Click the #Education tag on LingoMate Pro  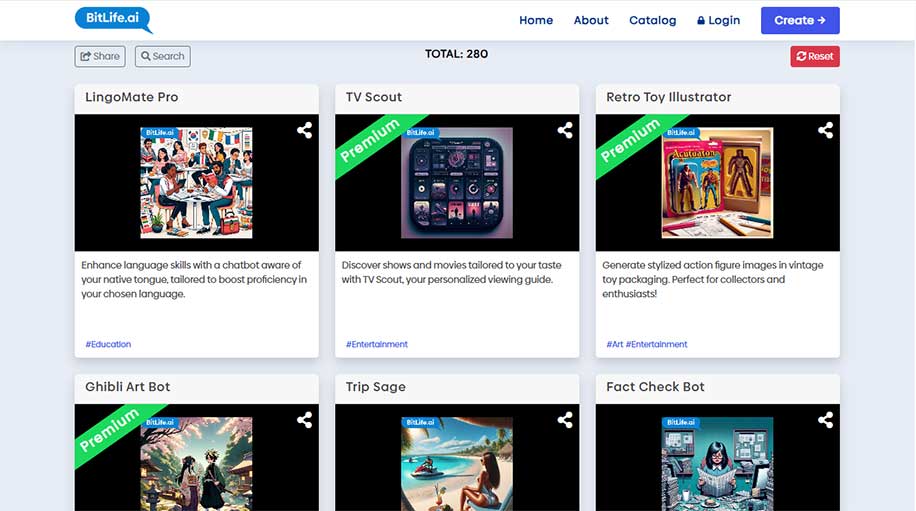point(108,344)
